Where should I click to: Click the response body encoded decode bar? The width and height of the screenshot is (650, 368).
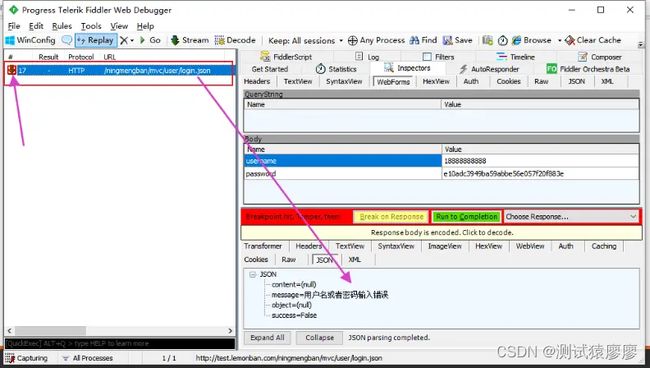pos(441,232)
